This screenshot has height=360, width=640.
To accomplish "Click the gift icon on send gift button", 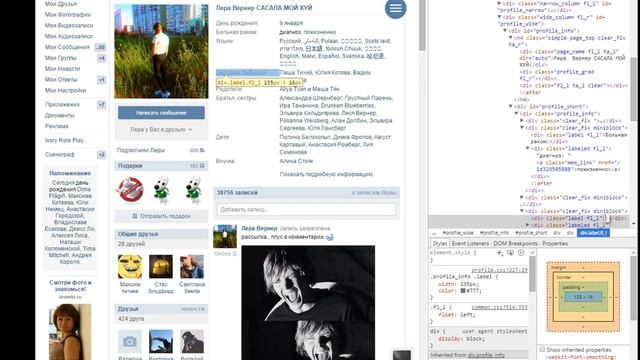I will 134,216.
